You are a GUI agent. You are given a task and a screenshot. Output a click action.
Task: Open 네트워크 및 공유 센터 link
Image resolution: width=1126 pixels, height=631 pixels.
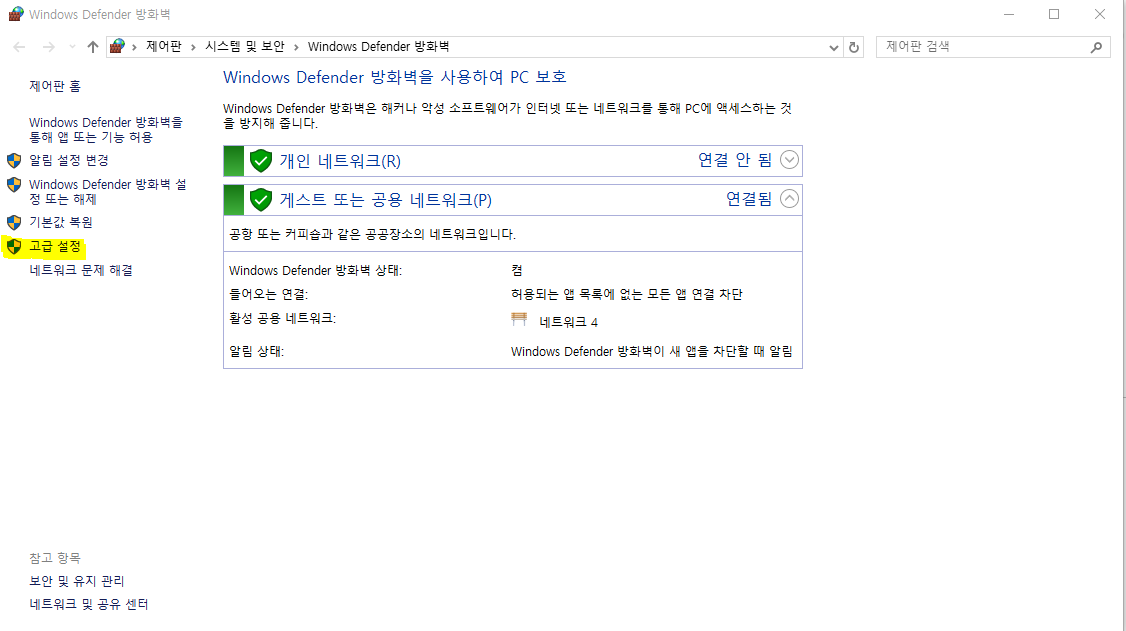click(x=88, y=604)
